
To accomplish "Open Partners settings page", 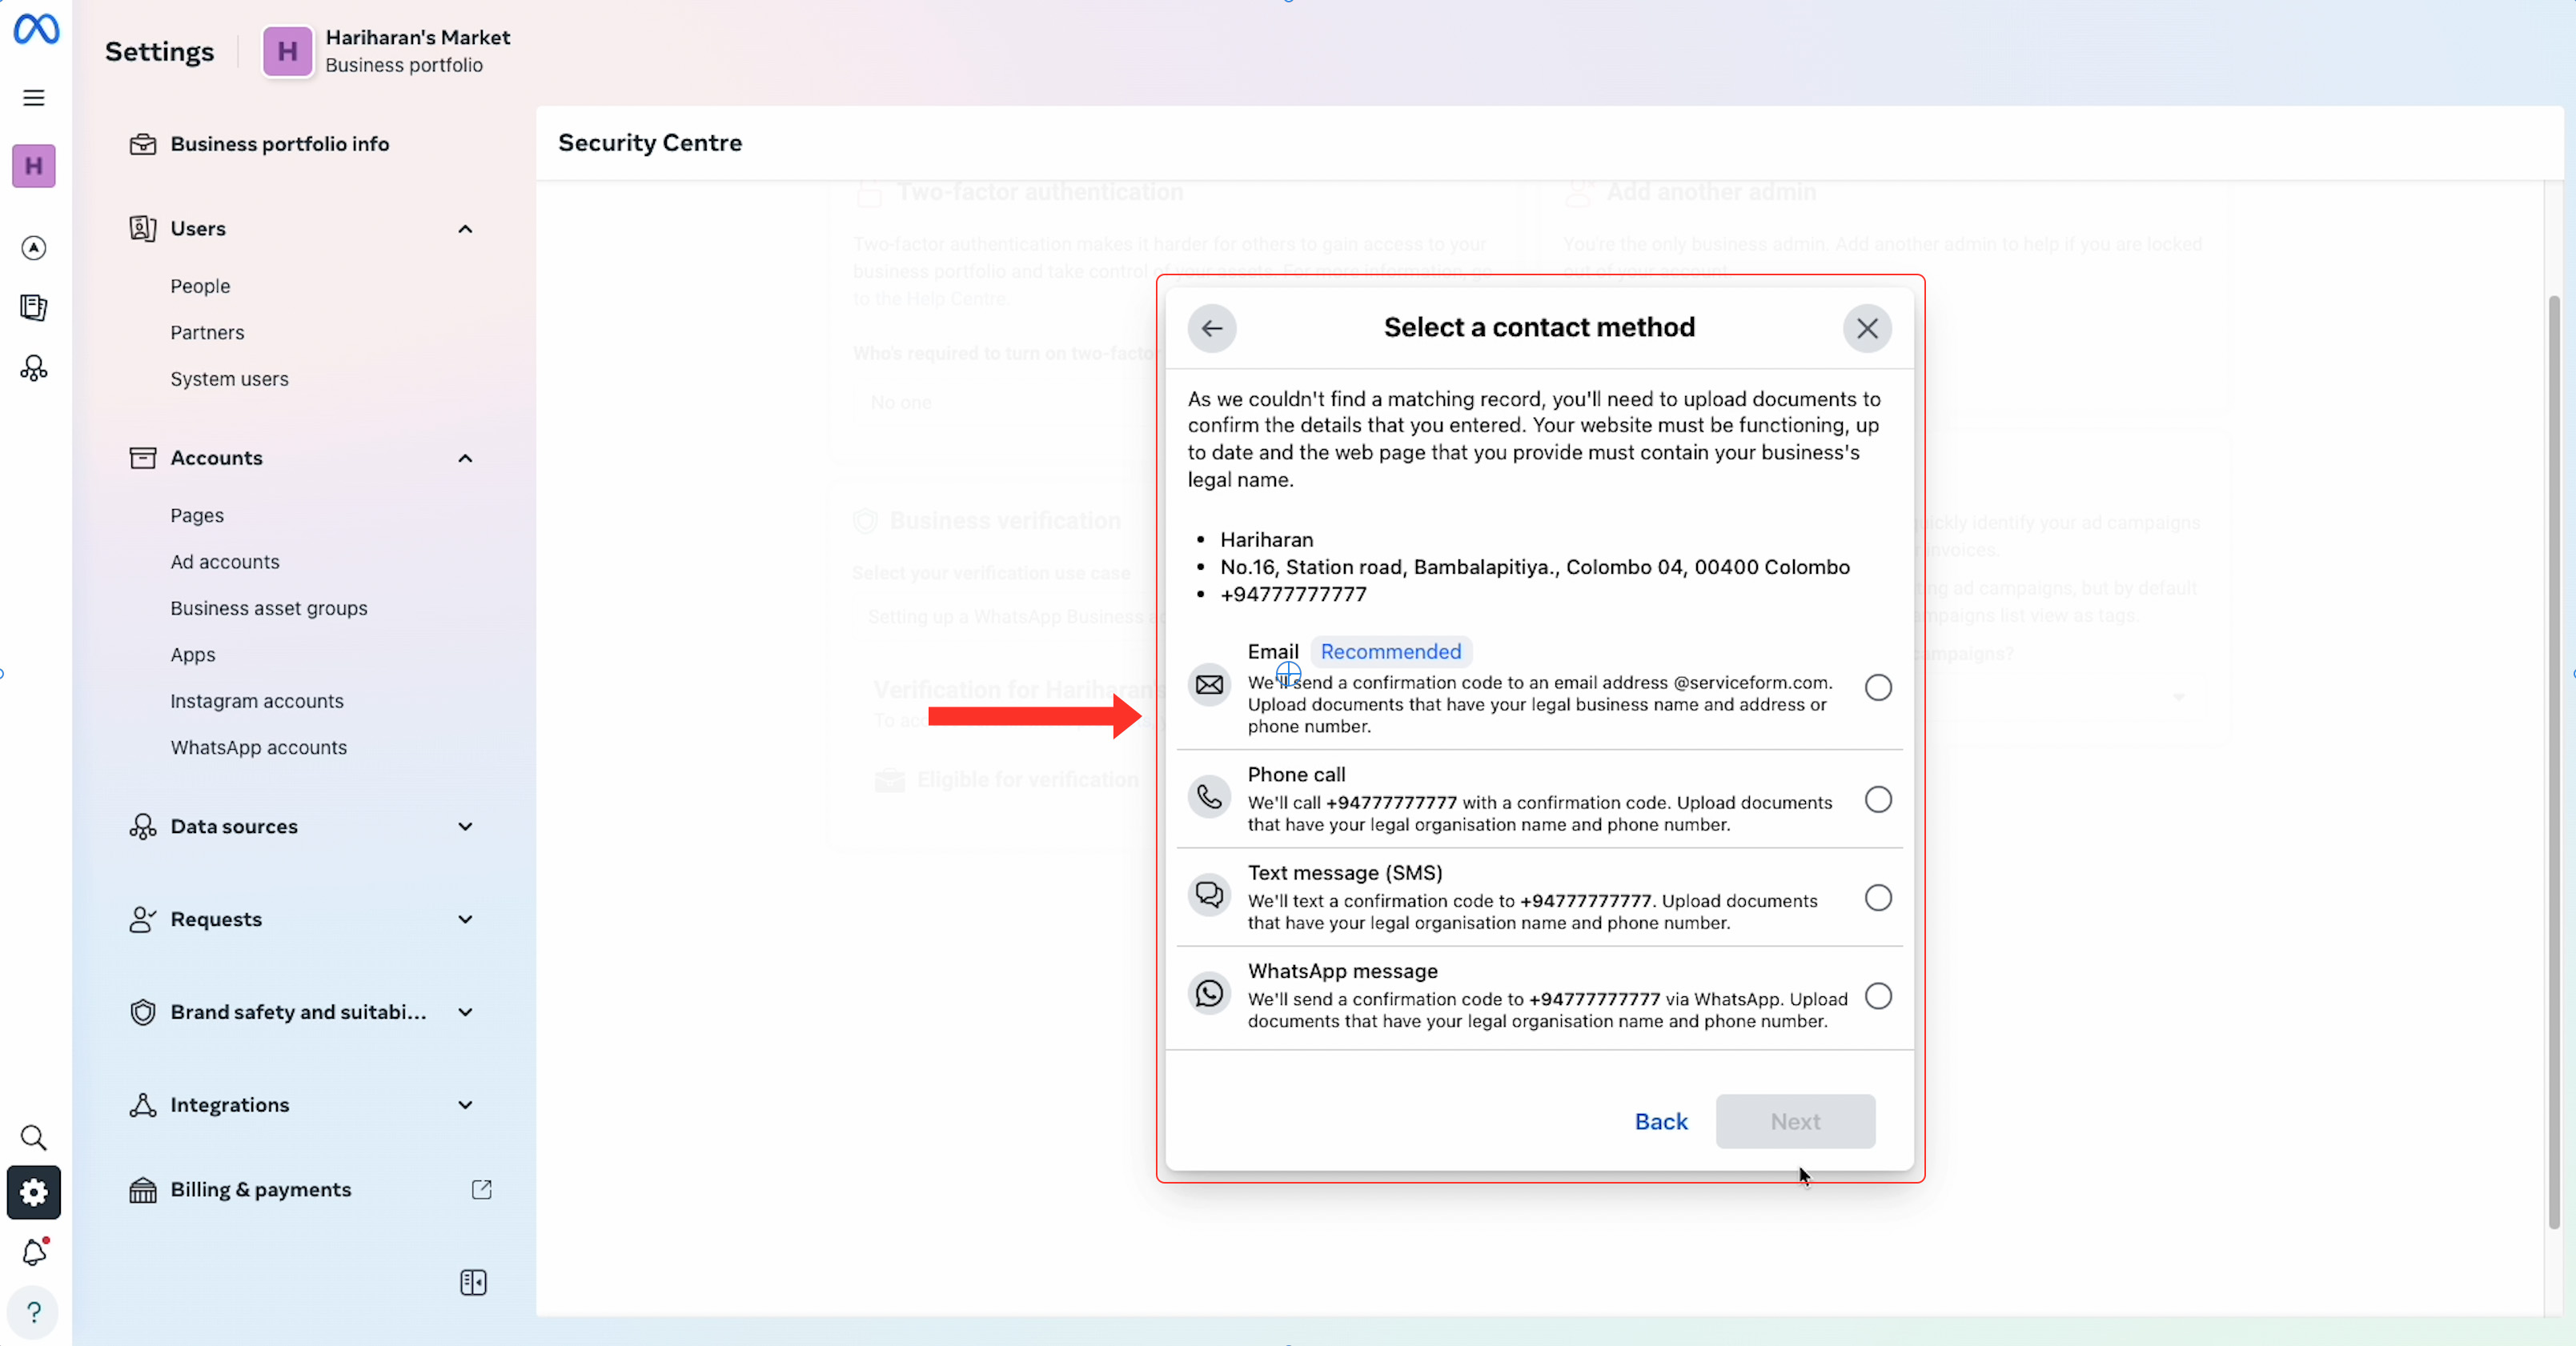I will coord(207,332).
